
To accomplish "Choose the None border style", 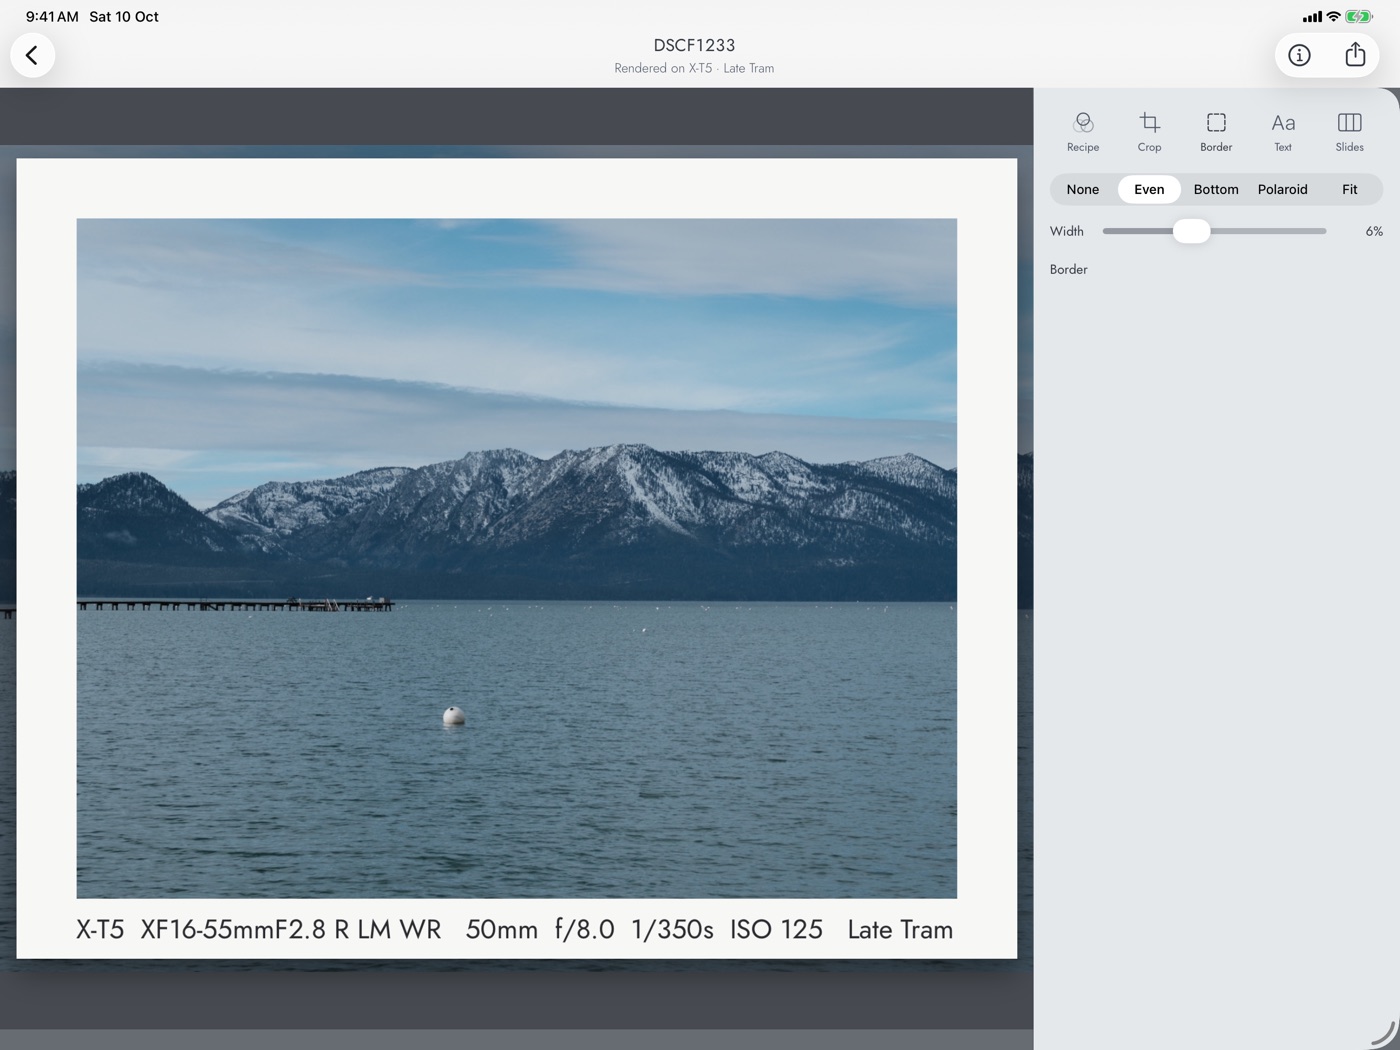I will click(1083, 189).
